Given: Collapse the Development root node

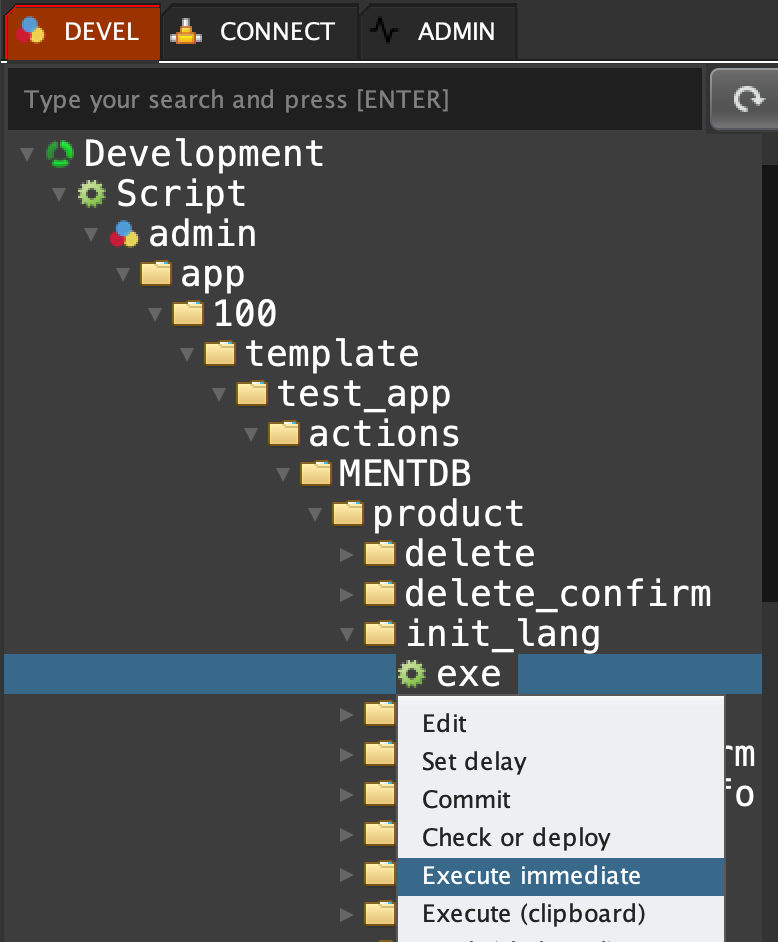Looking at the screenshot, I should tap(27, 154).
